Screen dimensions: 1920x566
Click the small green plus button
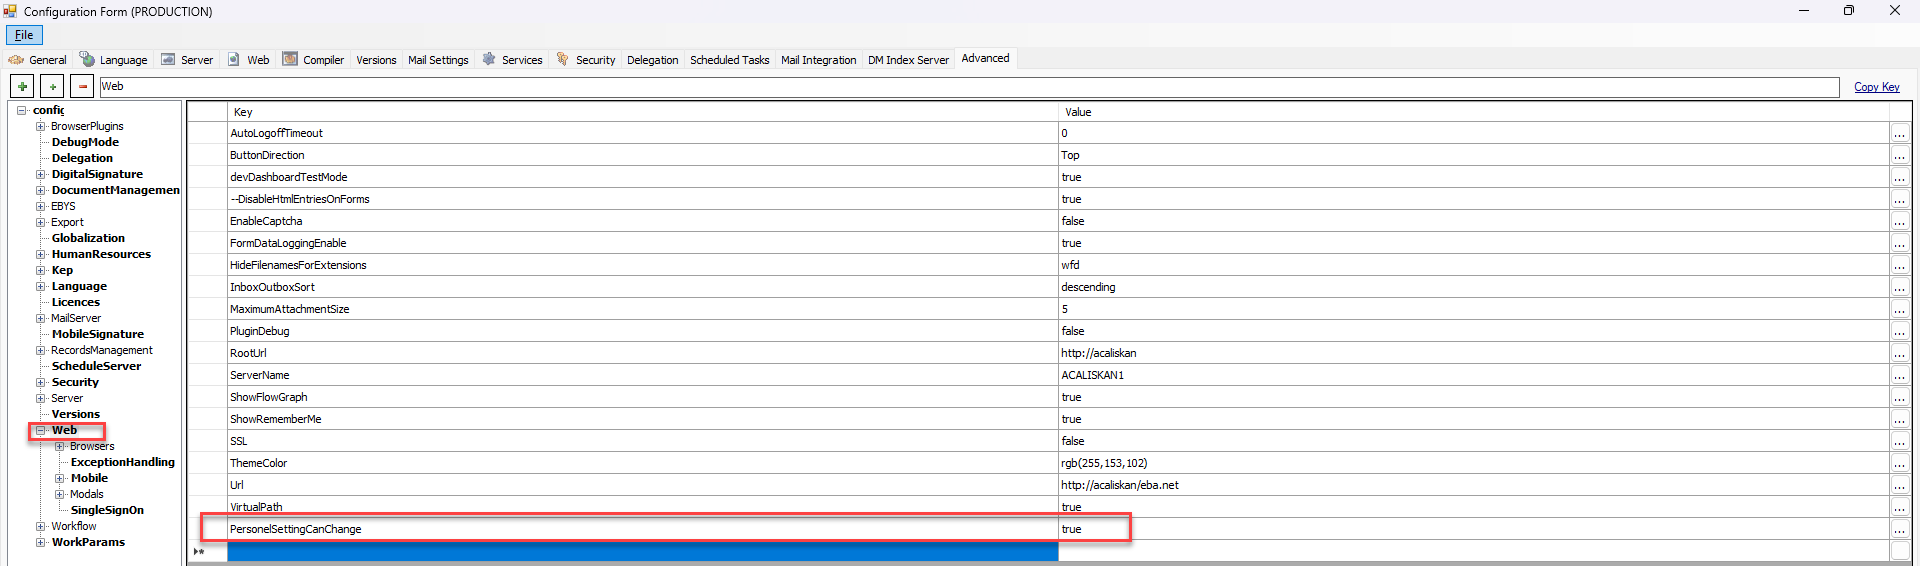(x=53, y=87)
